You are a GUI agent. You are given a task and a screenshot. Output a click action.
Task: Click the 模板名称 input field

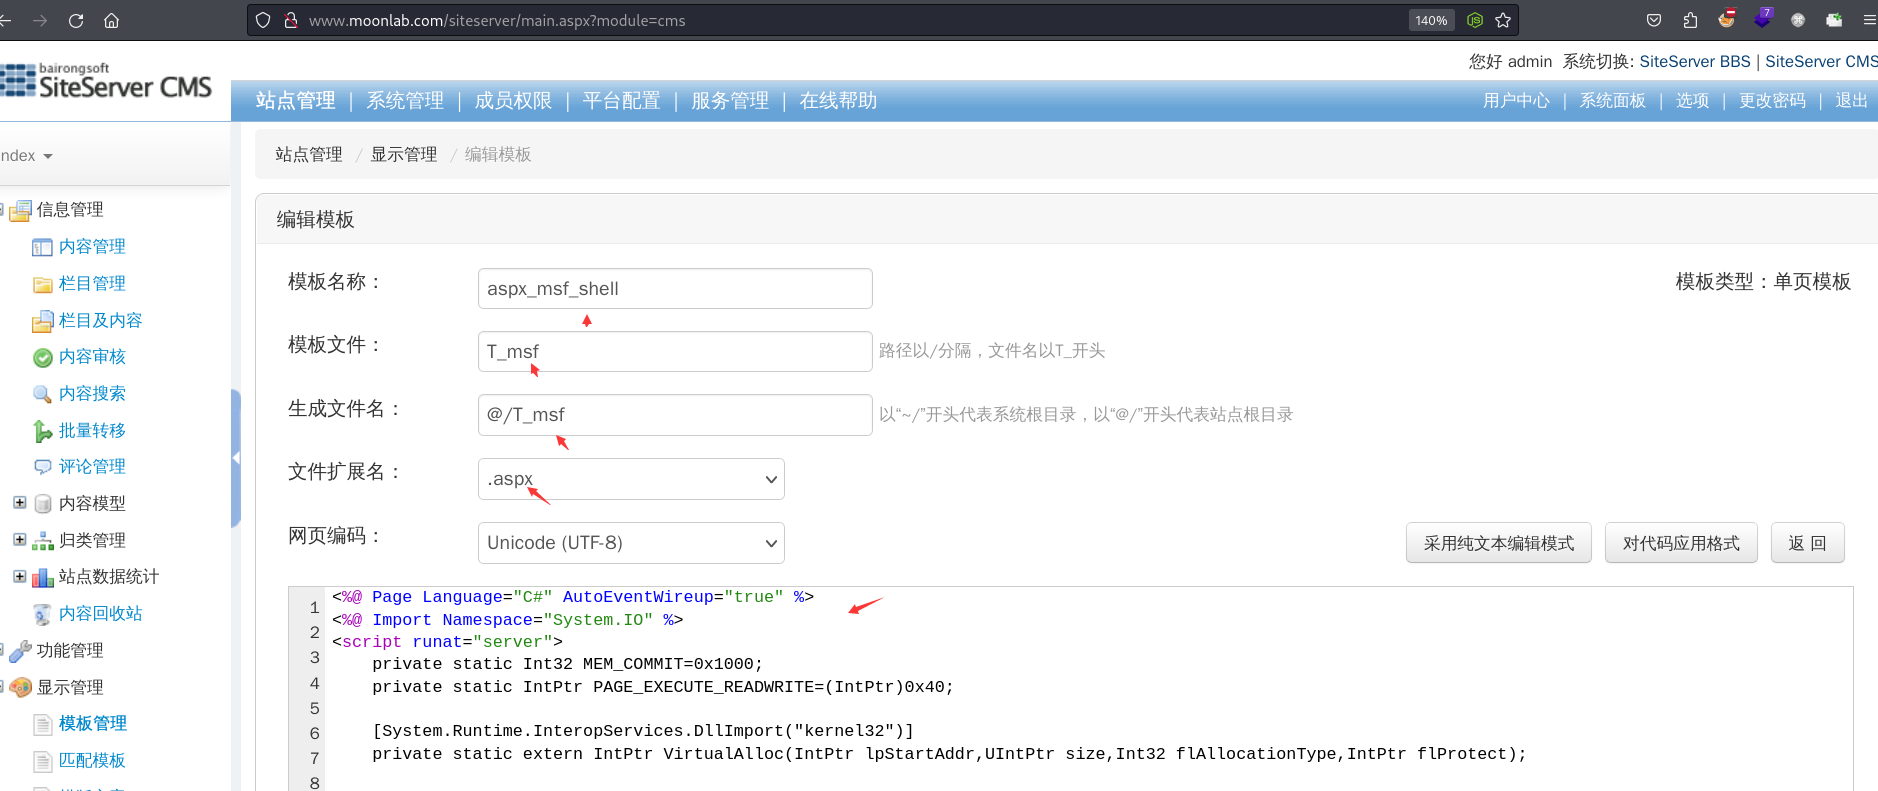675,289
